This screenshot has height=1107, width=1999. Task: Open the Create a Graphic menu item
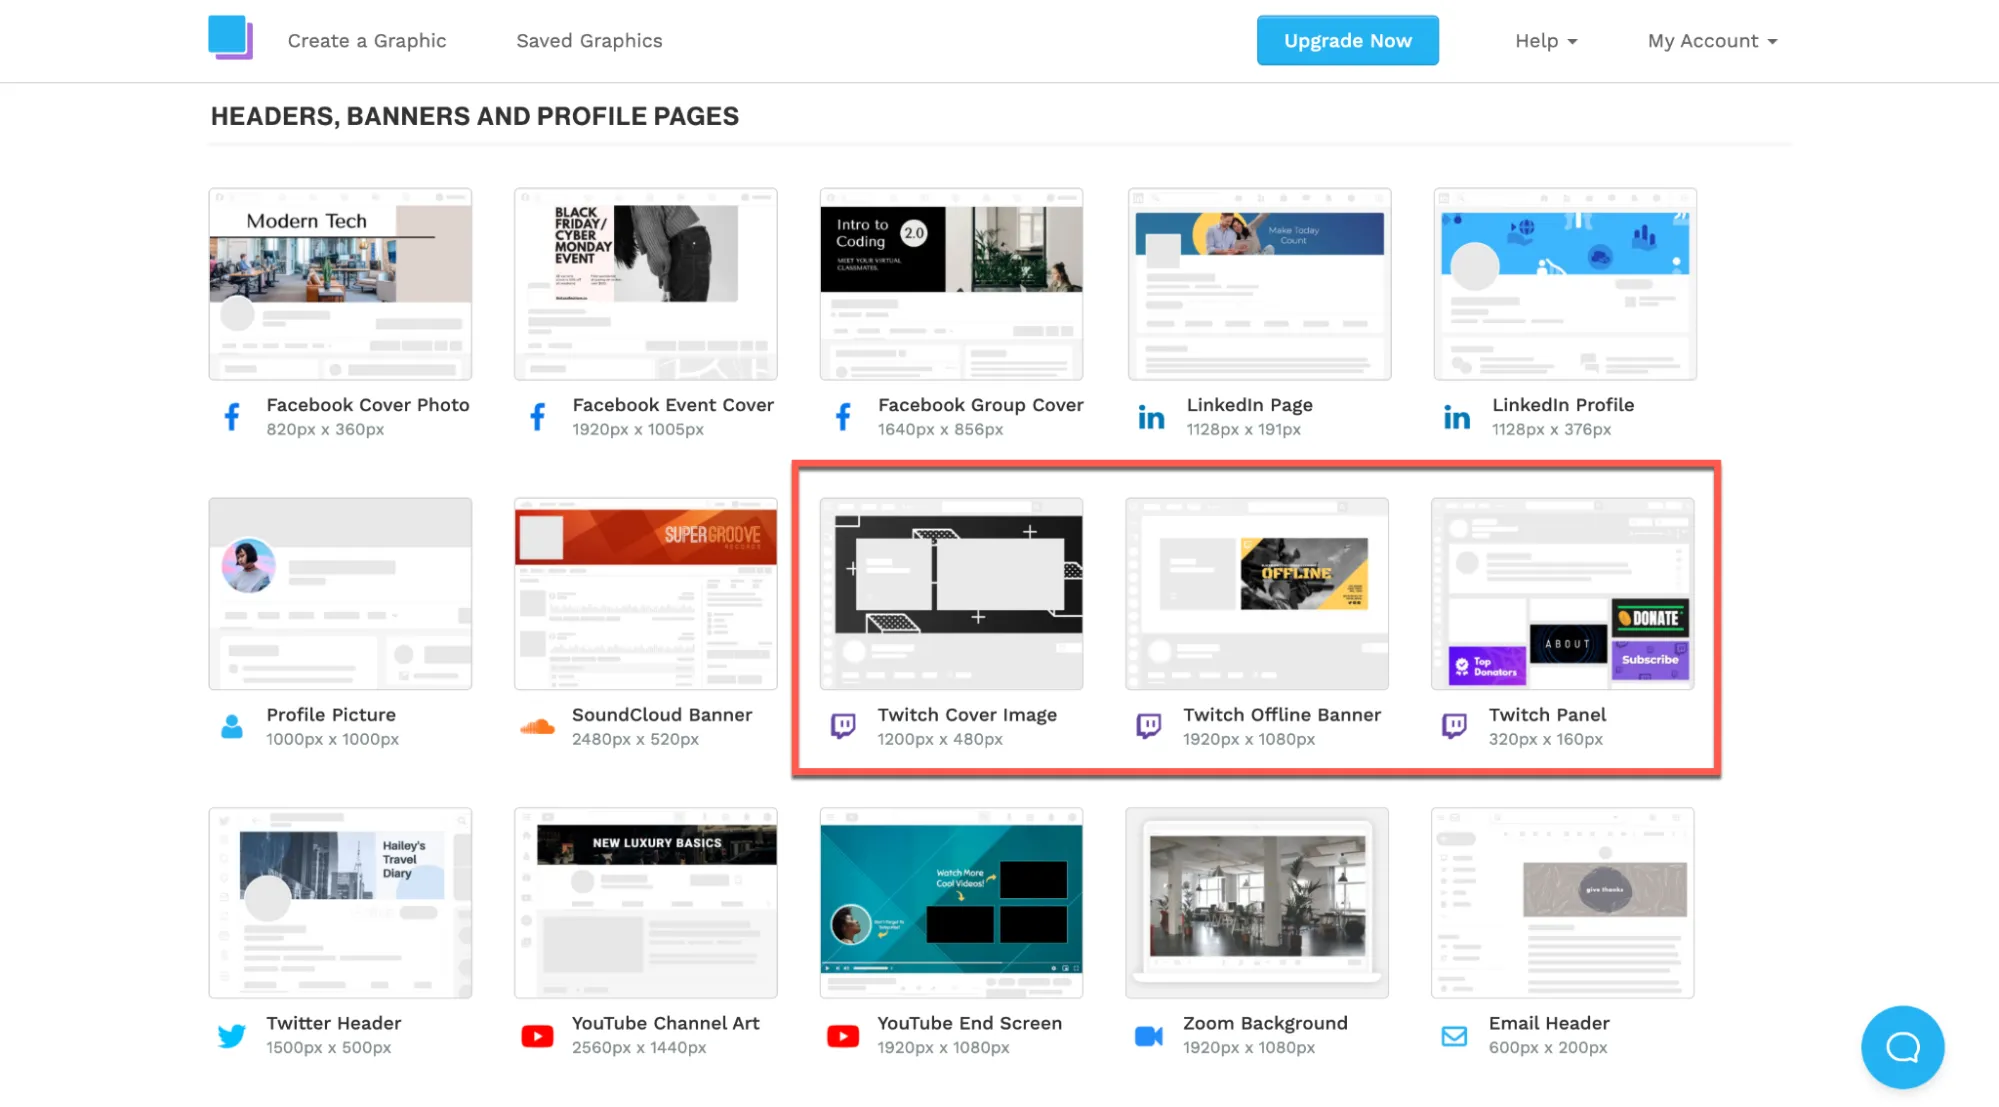(x=367, y=41)
